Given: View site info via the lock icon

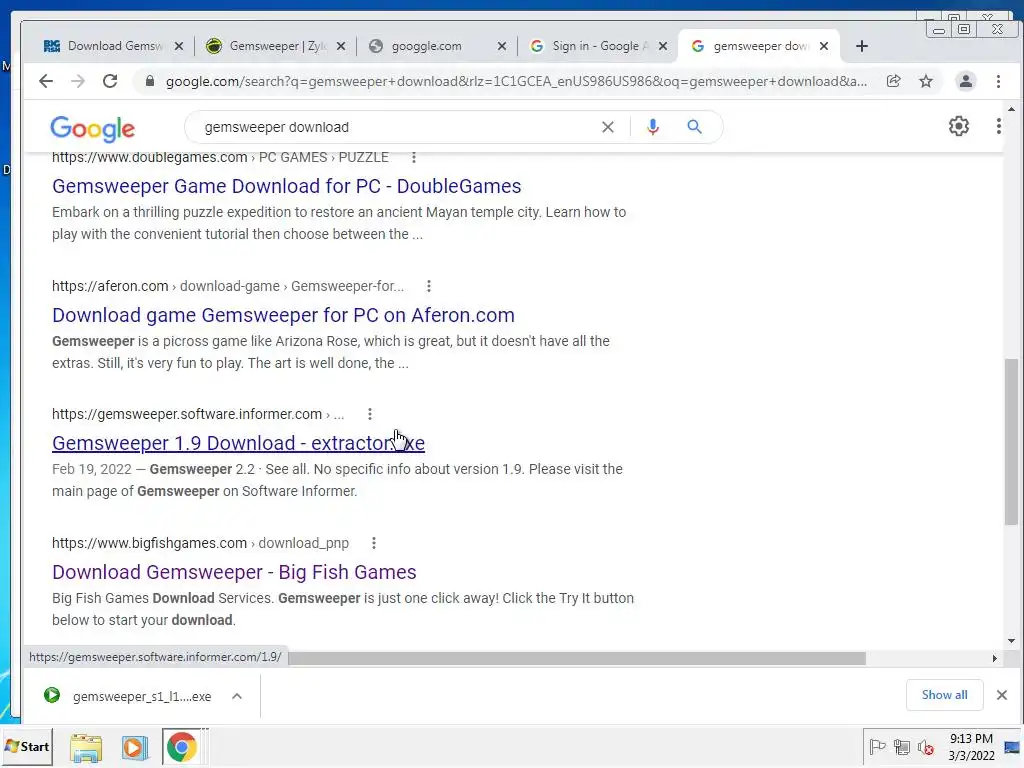Looking at the screenshot, I should pyautogui.click(x=150, y=82).
